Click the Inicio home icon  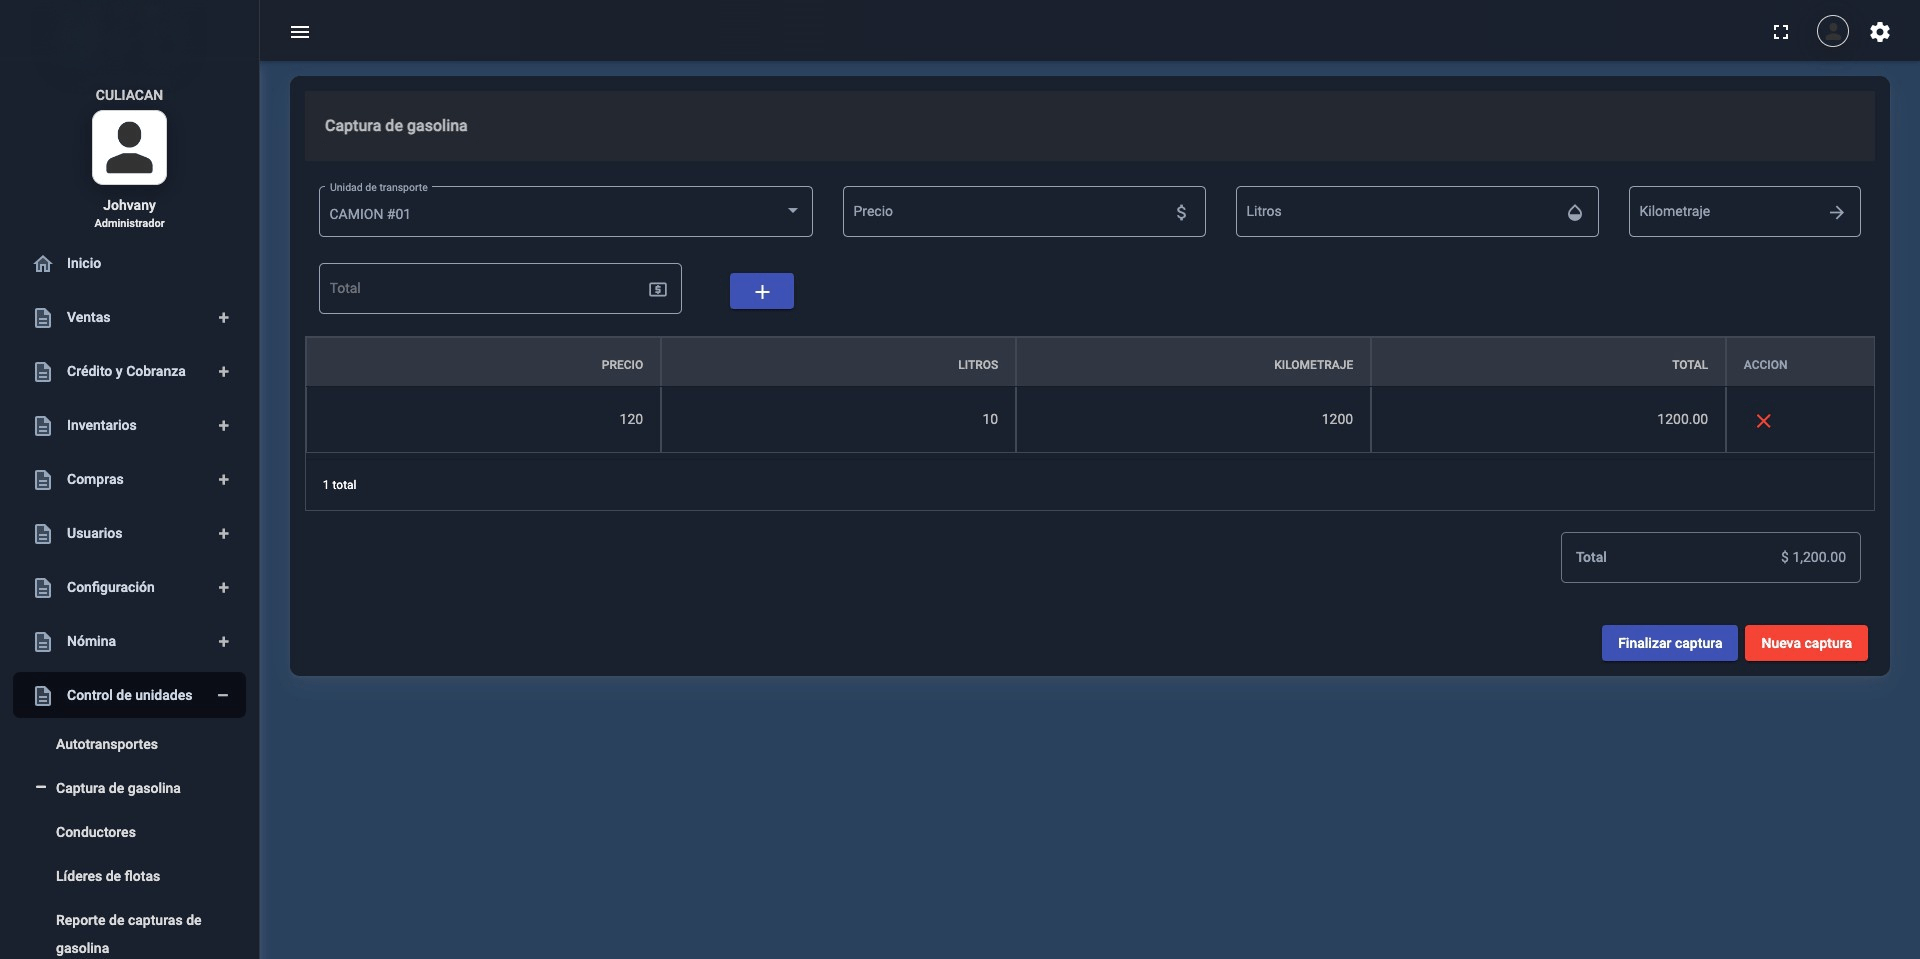point(43,264)
